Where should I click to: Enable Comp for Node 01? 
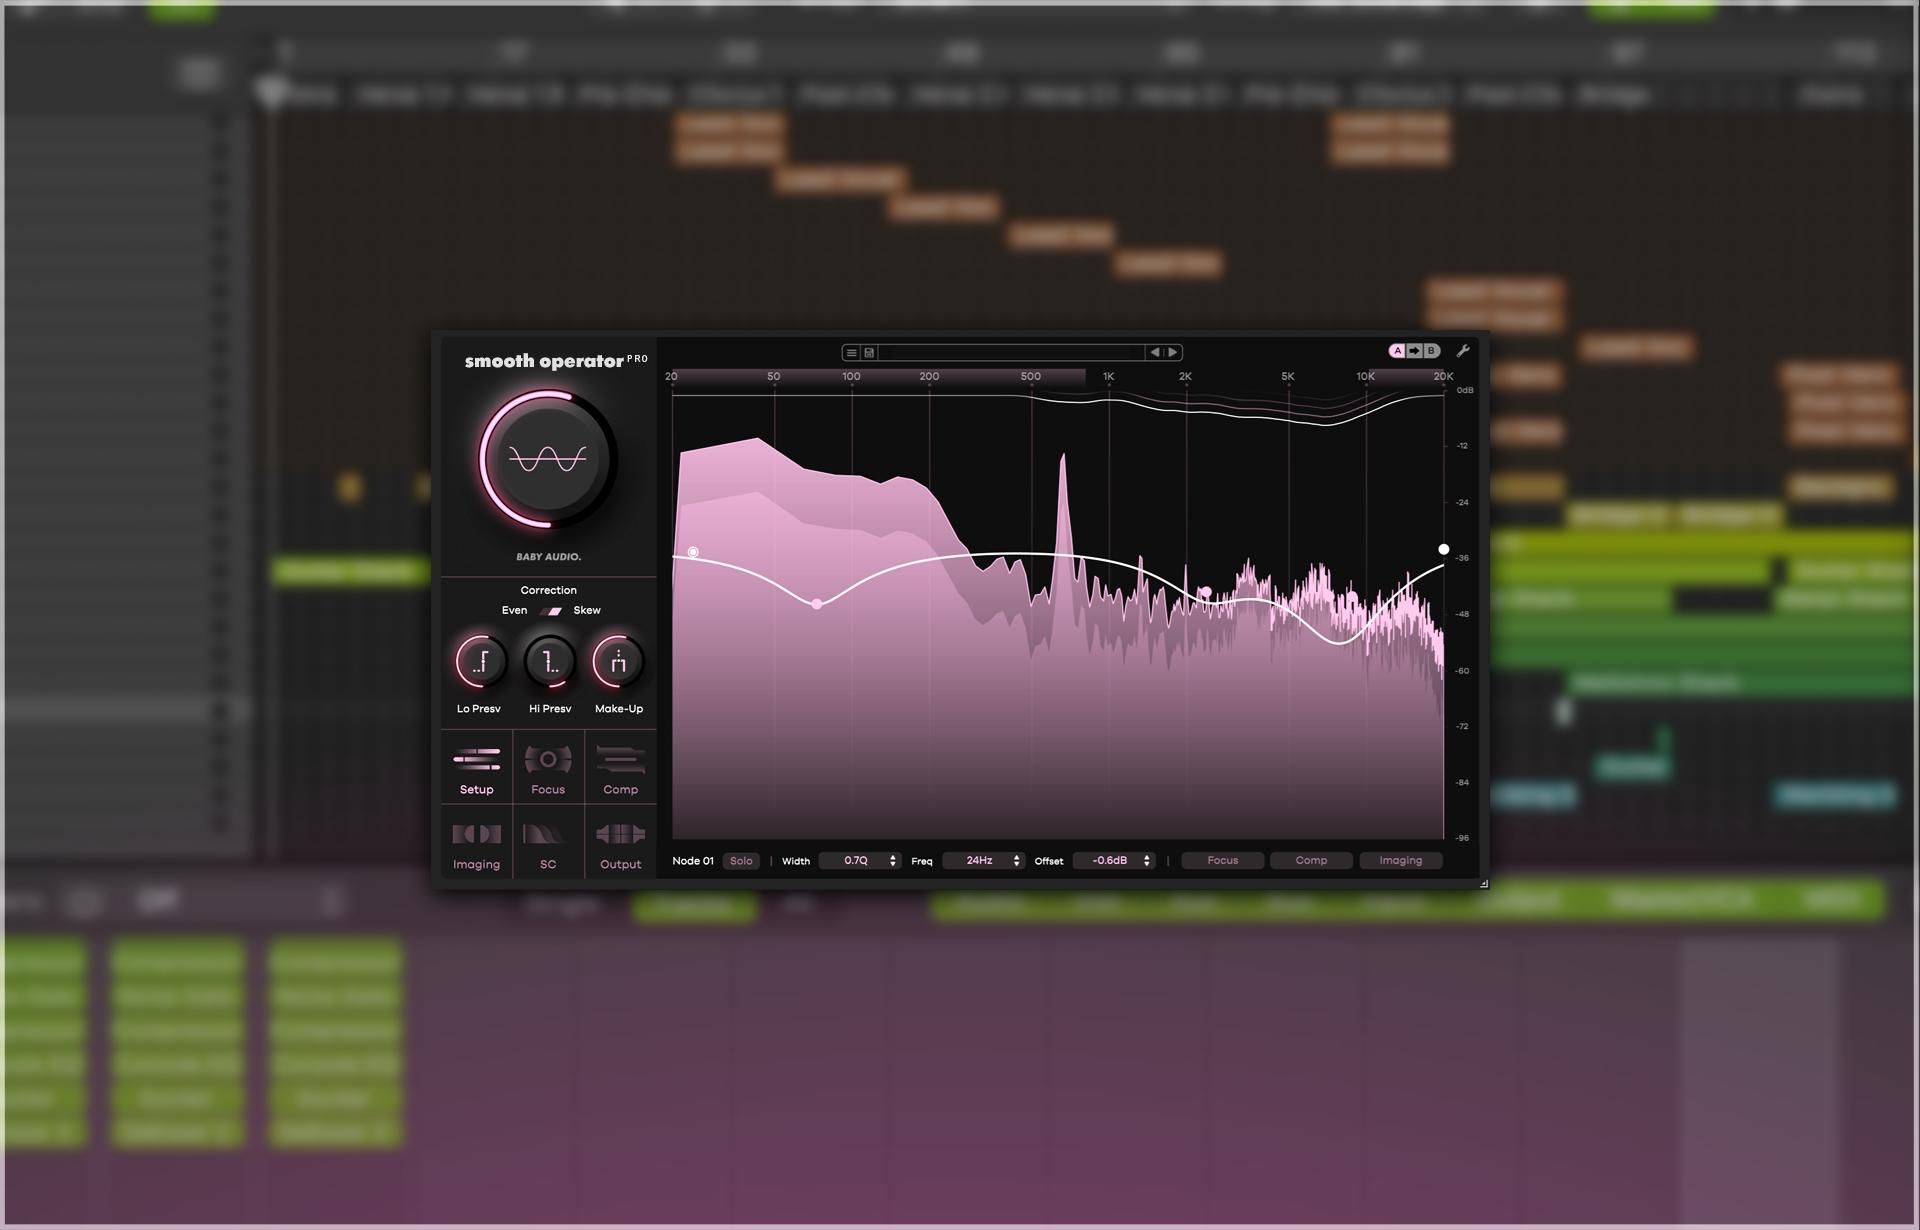1312,861
